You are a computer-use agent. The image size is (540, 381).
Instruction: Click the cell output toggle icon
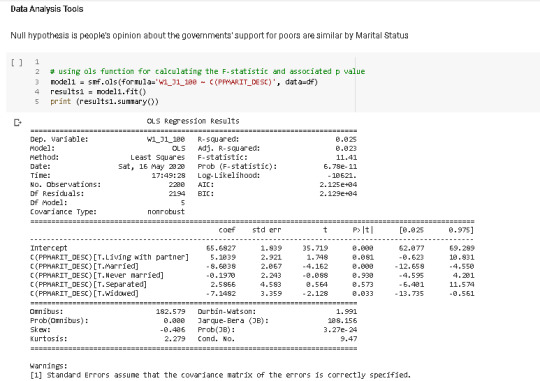click(x=18, y=123)
